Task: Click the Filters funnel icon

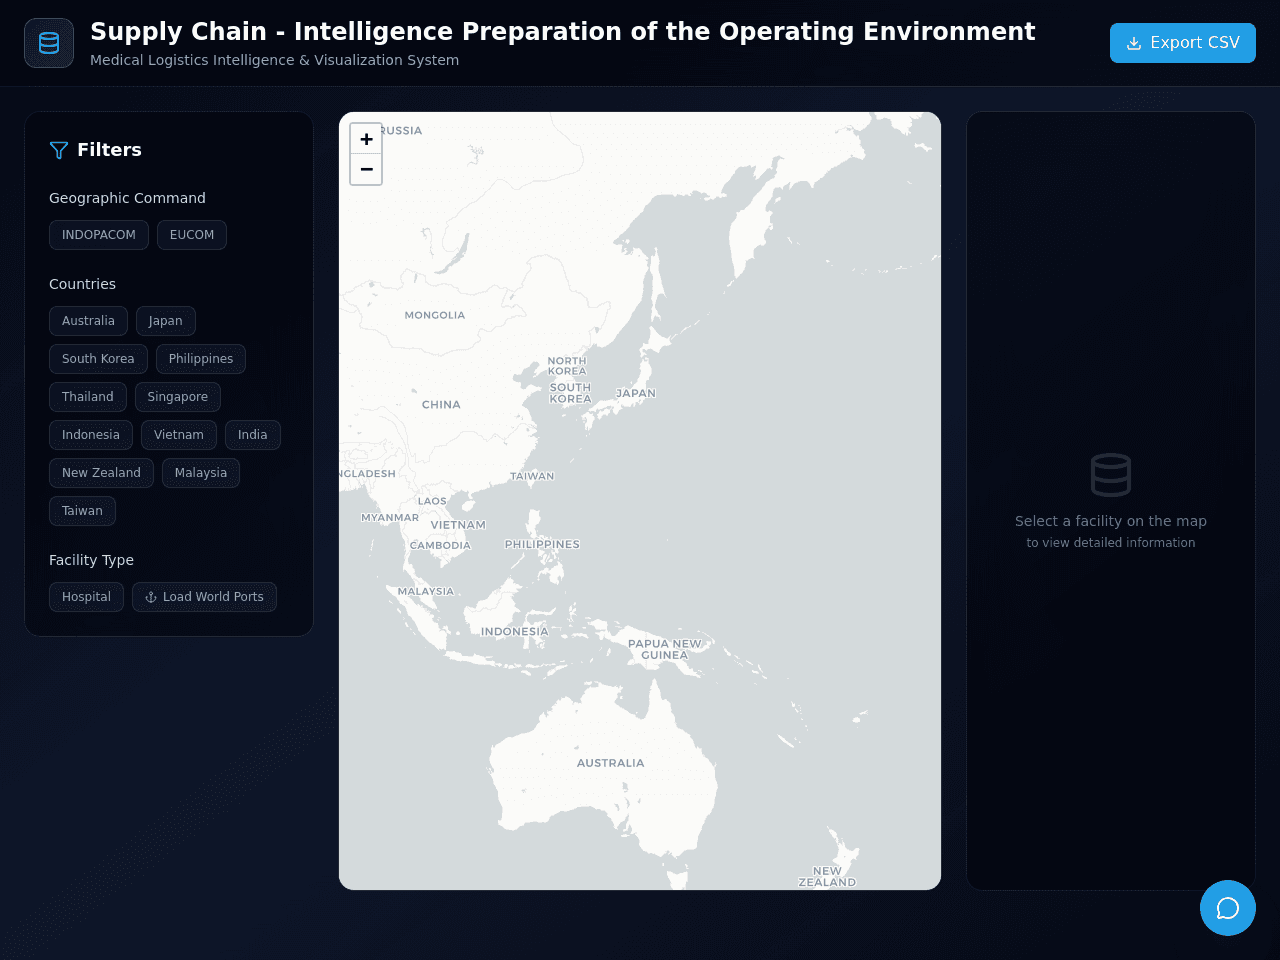Action: tap(59, 150)
